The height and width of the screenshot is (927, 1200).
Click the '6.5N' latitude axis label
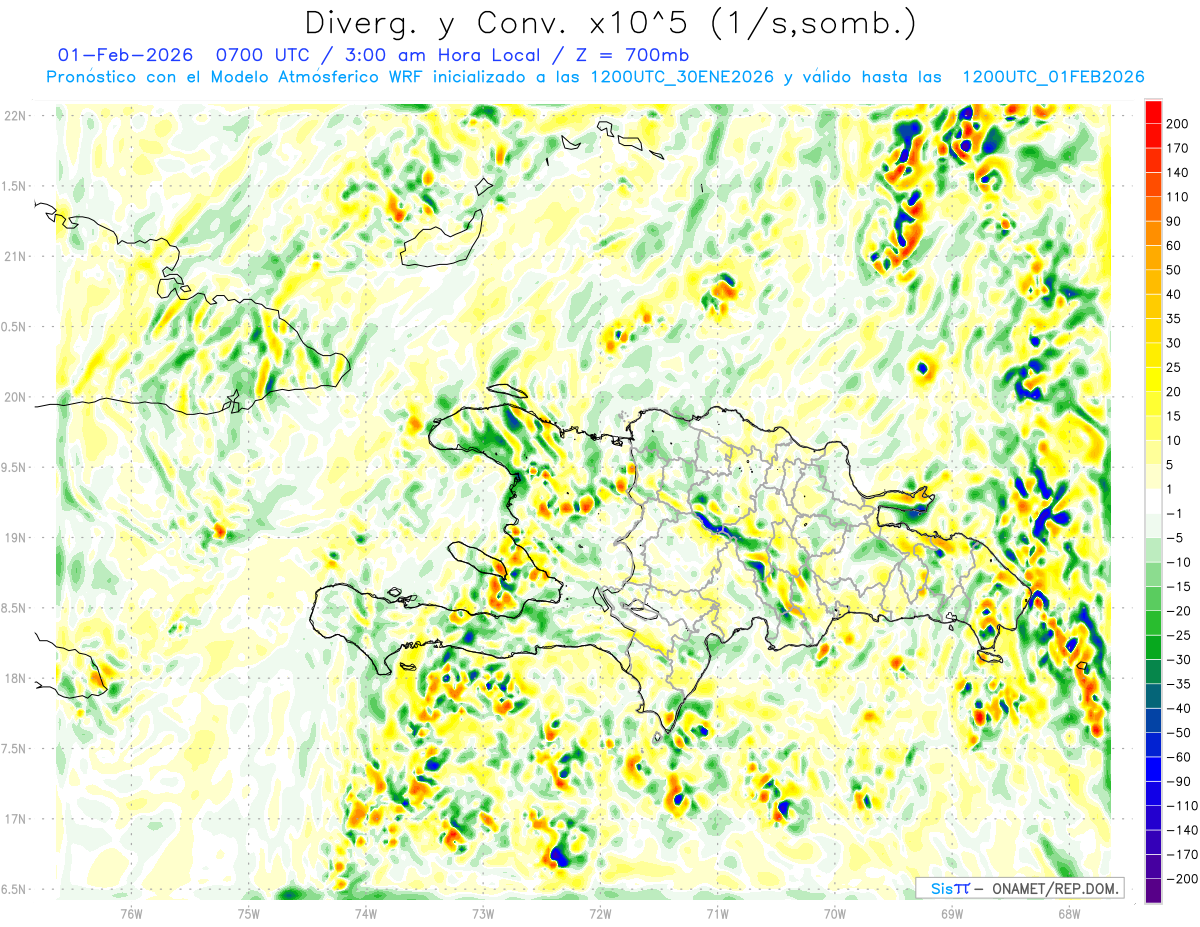(15, 889)
